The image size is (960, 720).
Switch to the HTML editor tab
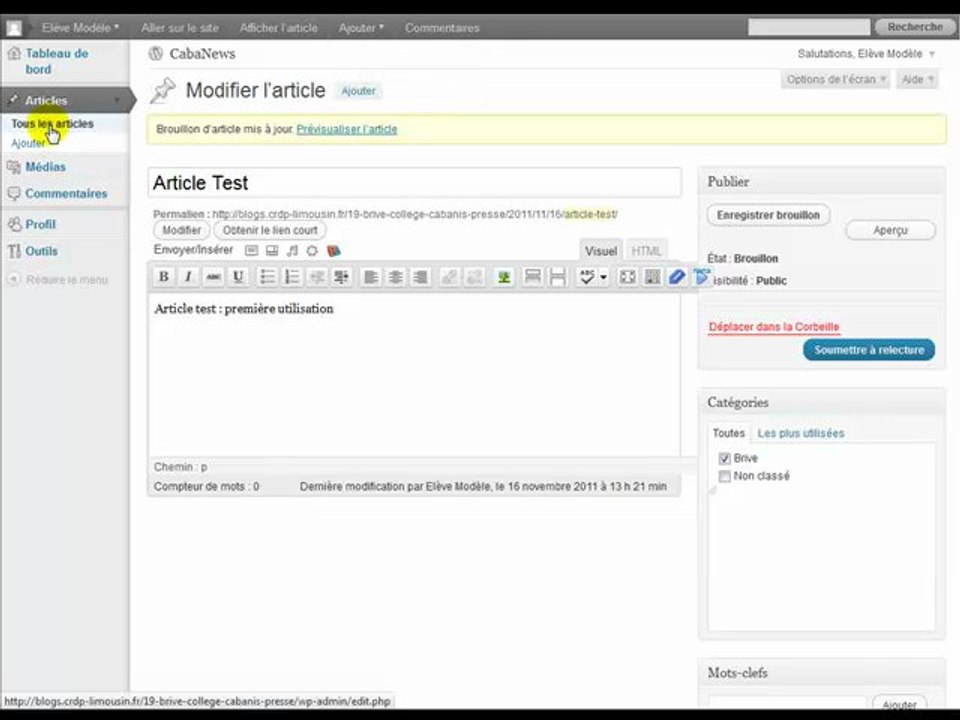[646, 251]
